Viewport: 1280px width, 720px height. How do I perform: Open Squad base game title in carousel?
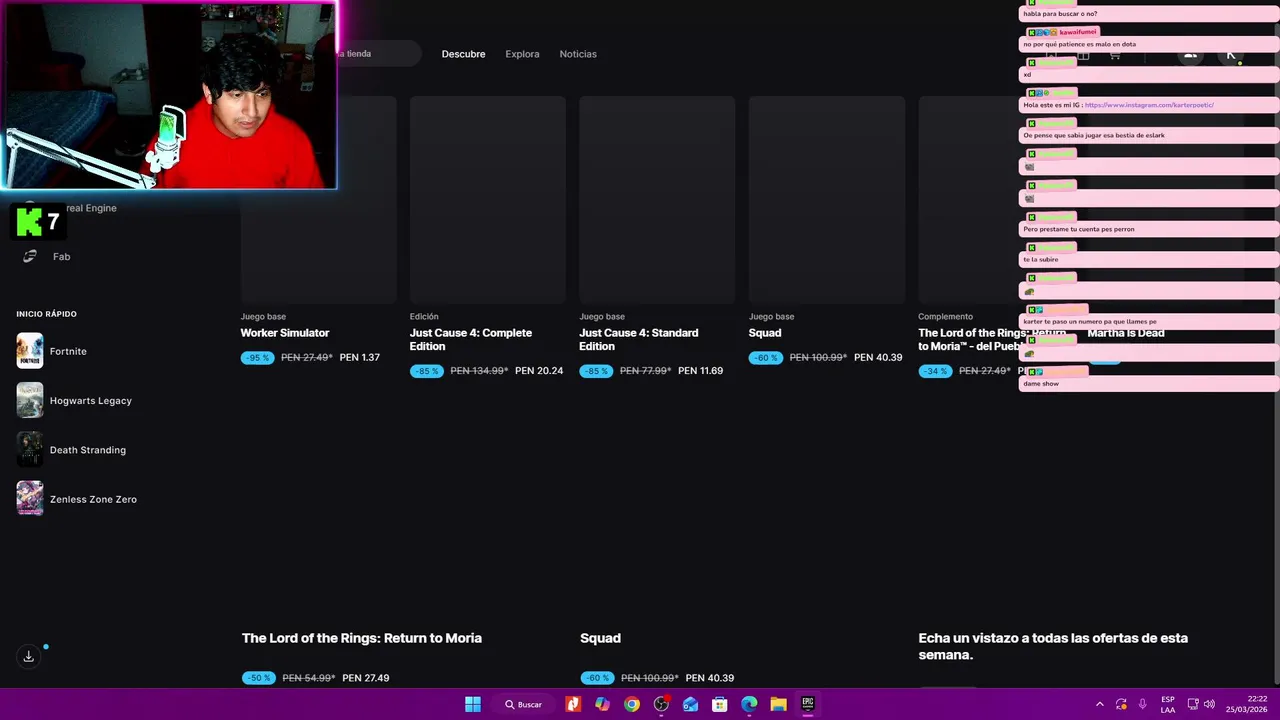765,333
